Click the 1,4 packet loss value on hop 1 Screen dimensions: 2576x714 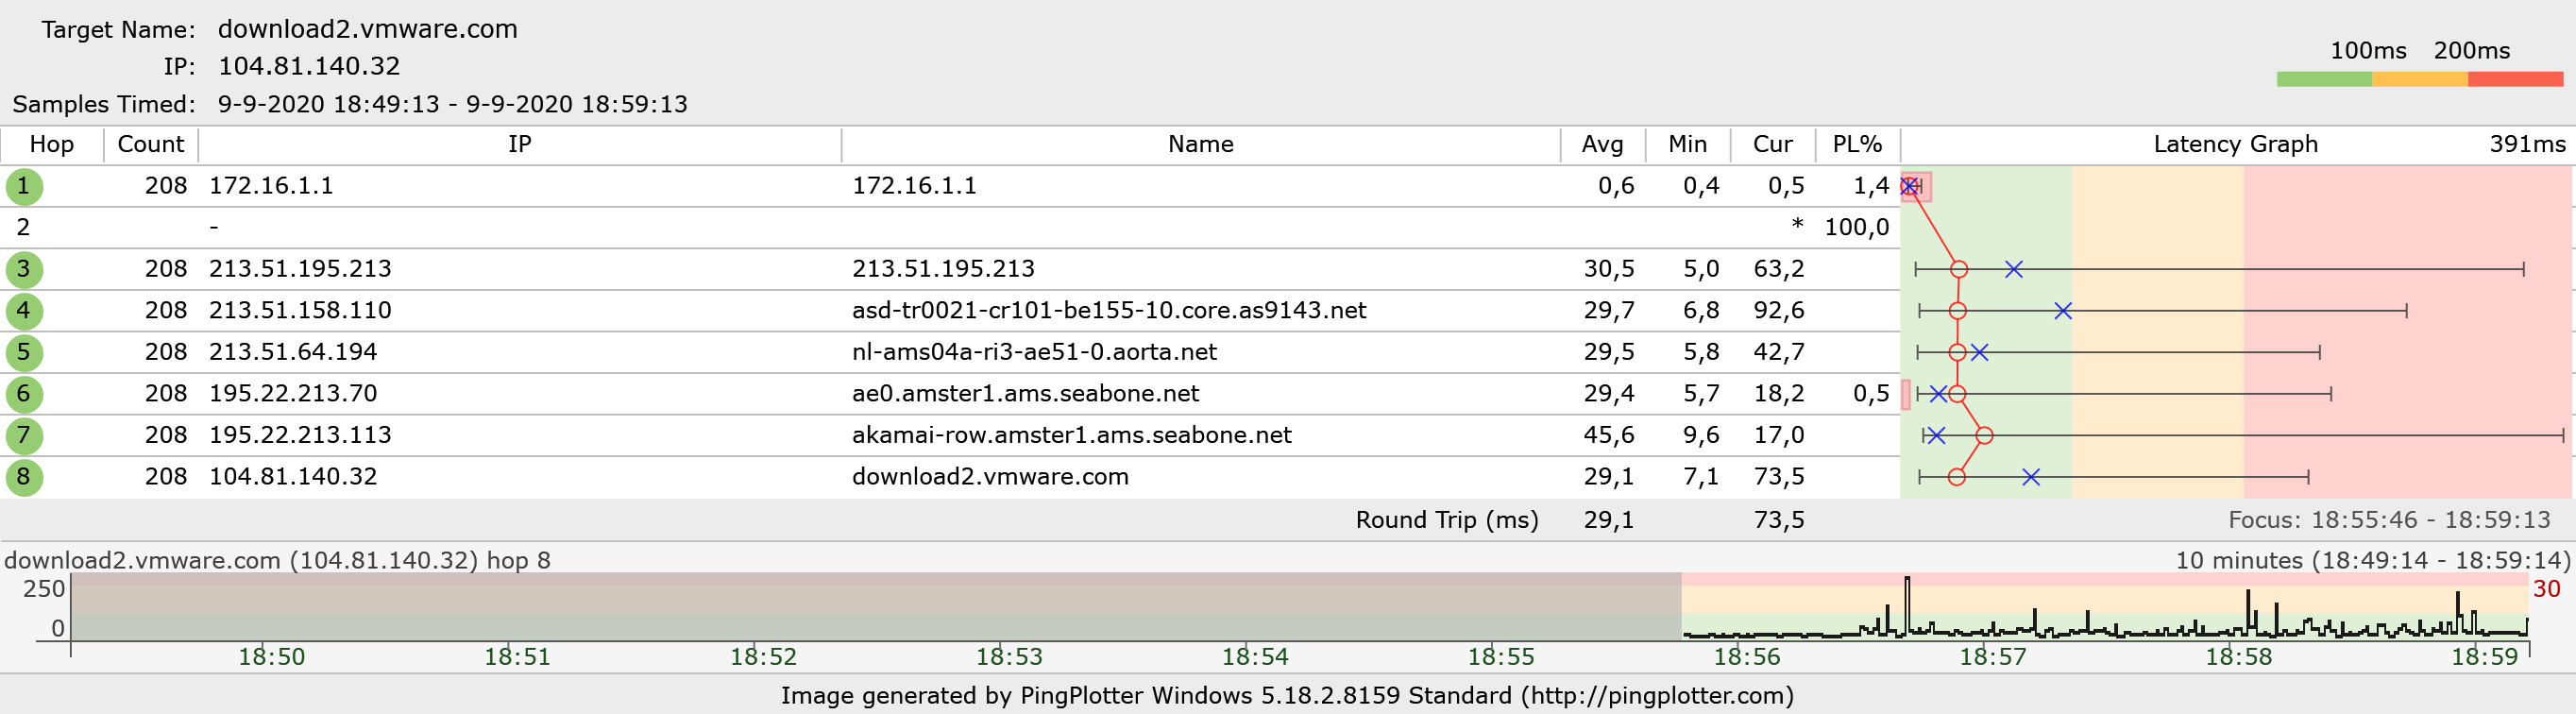coord(1871,186)
